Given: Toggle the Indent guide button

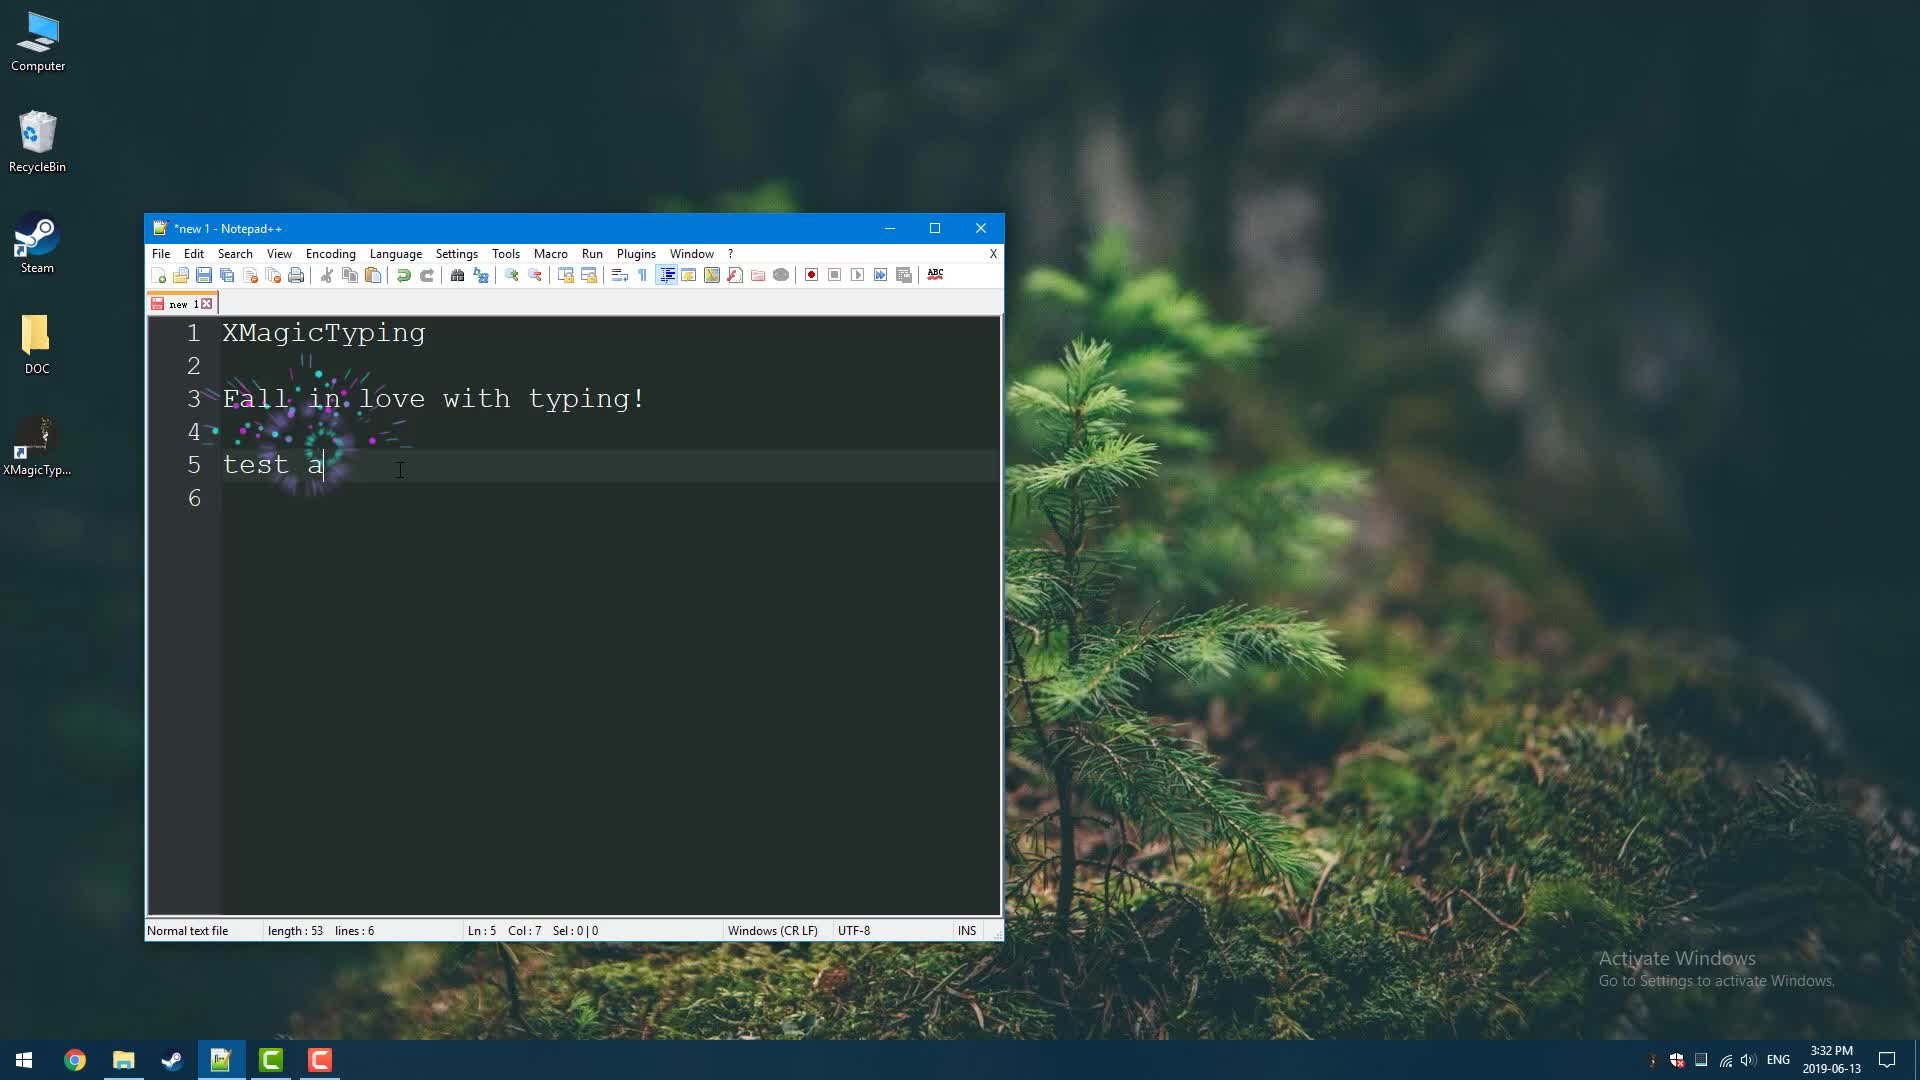Looking at the screenshot, I should 666,275.
